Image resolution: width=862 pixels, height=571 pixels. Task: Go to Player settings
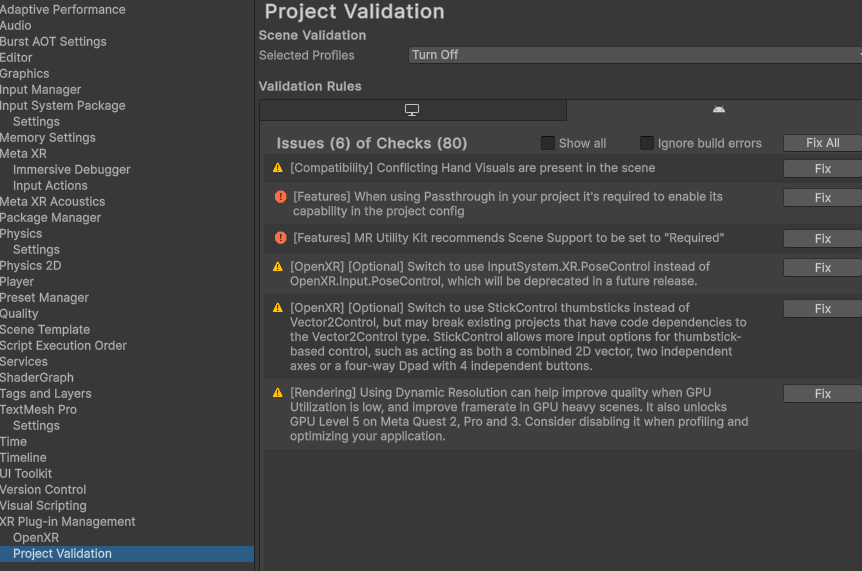coord(17,282)
